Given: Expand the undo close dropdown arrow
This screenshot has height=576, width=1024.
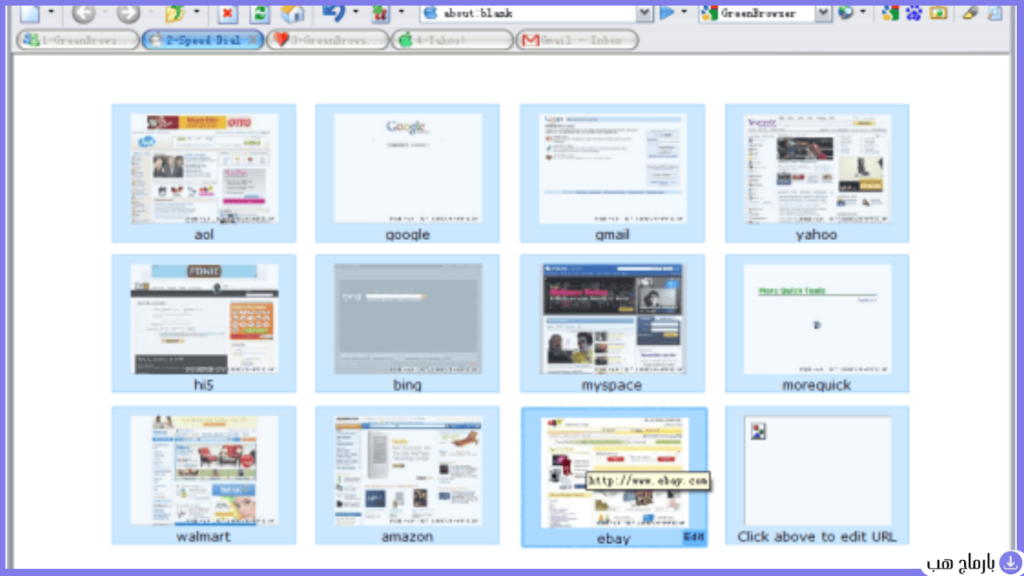Looking at the screenshot, I should tap(355, 12).
